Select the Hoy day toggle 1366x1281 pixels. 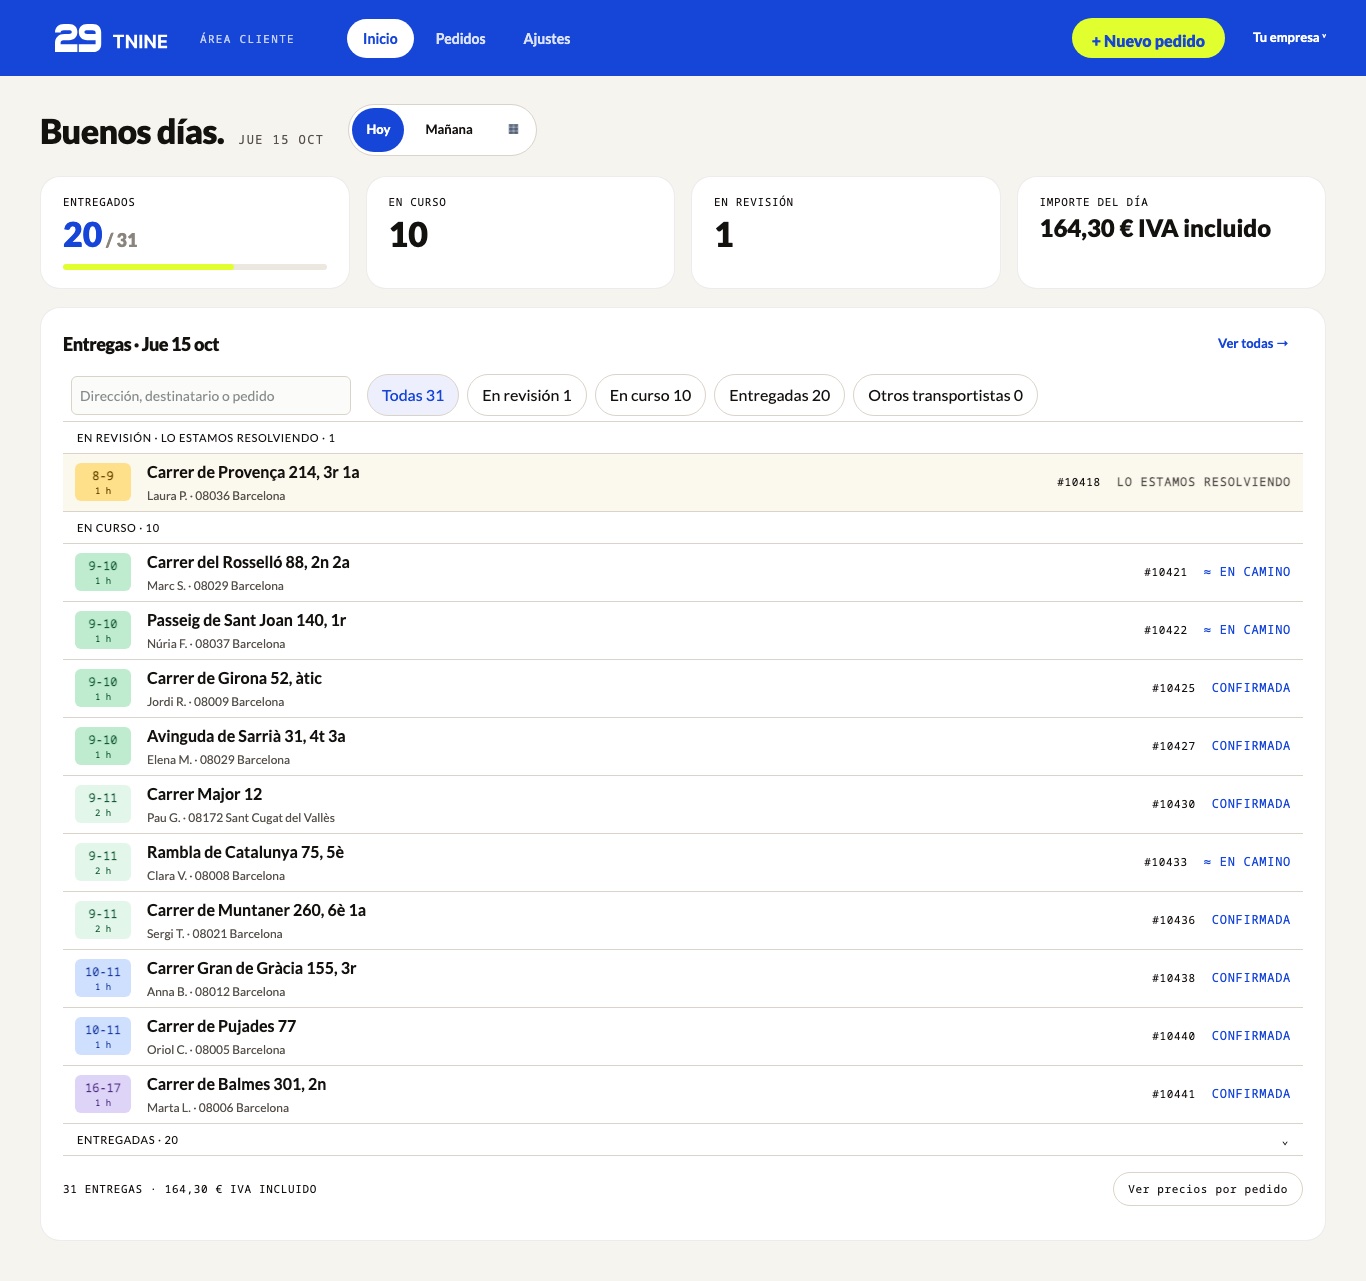378,130
